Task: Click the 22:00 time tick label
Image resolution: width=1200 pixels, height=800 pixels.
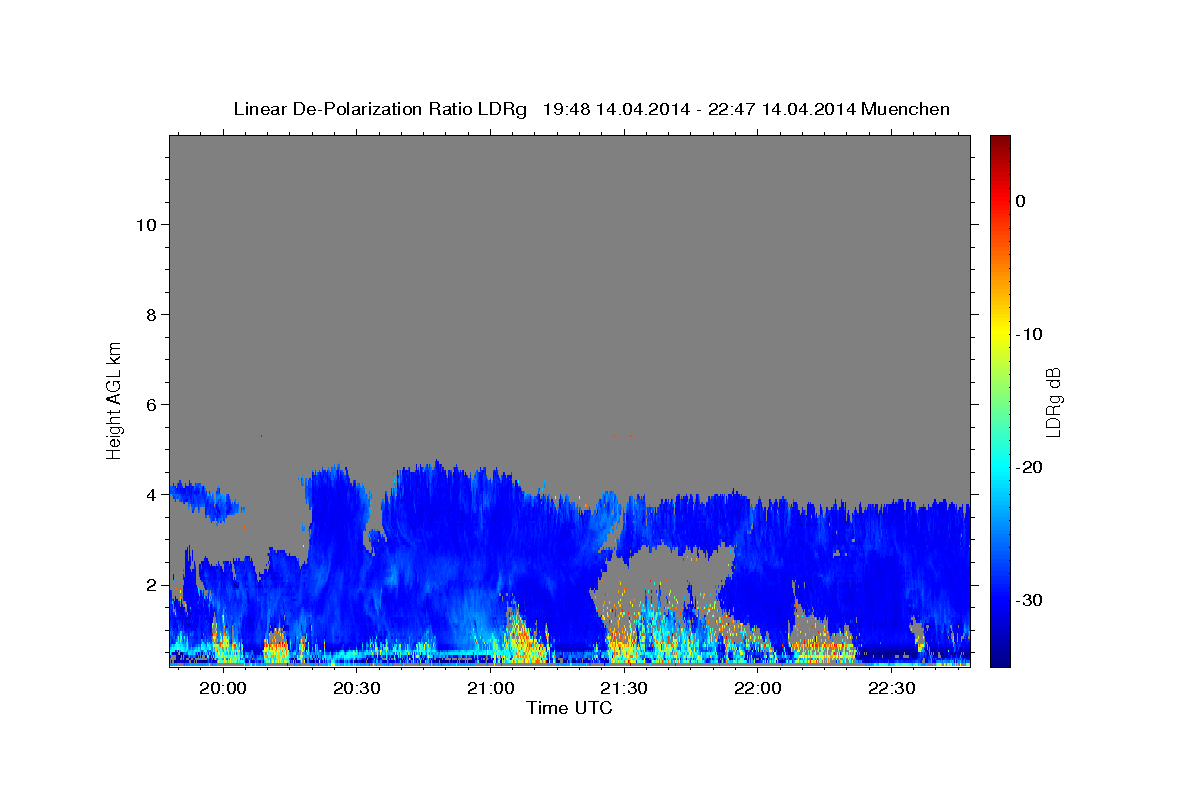Action: [x=758, y=689]
